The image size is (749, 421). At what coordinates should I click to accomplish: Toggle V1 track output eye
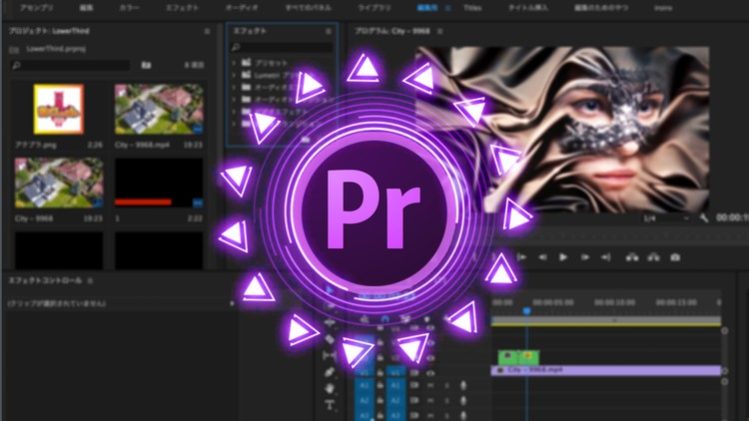431,373
